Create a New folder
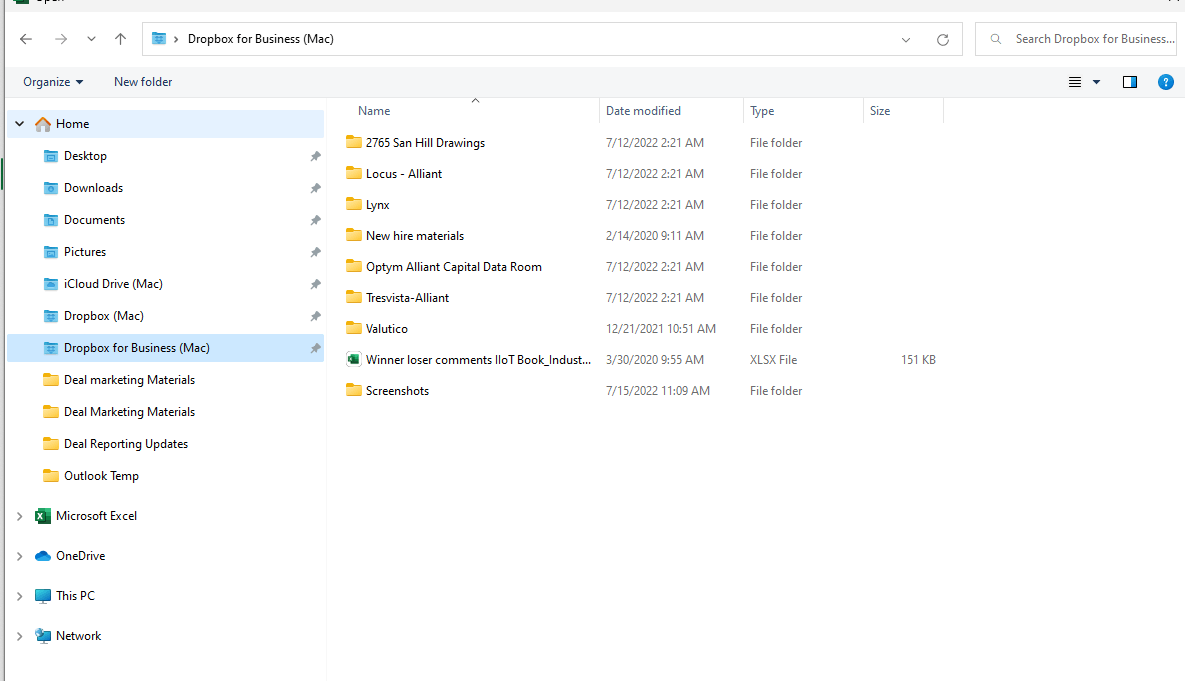 click(143, 82)
